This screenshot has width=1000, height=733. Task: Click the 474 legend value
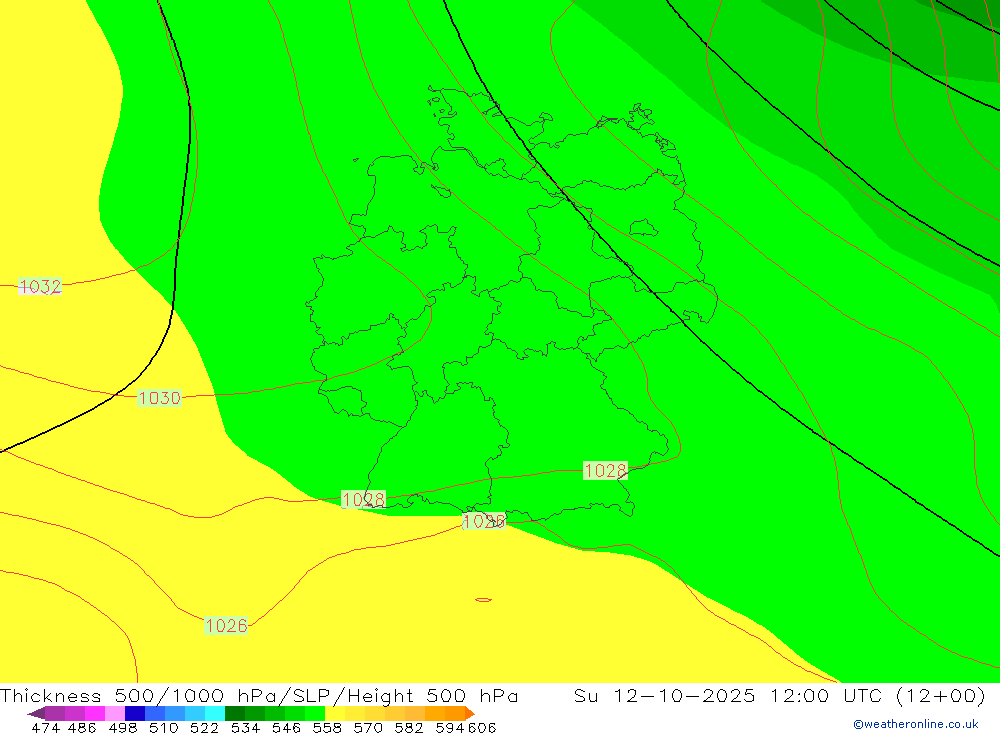tap(45, 727)
